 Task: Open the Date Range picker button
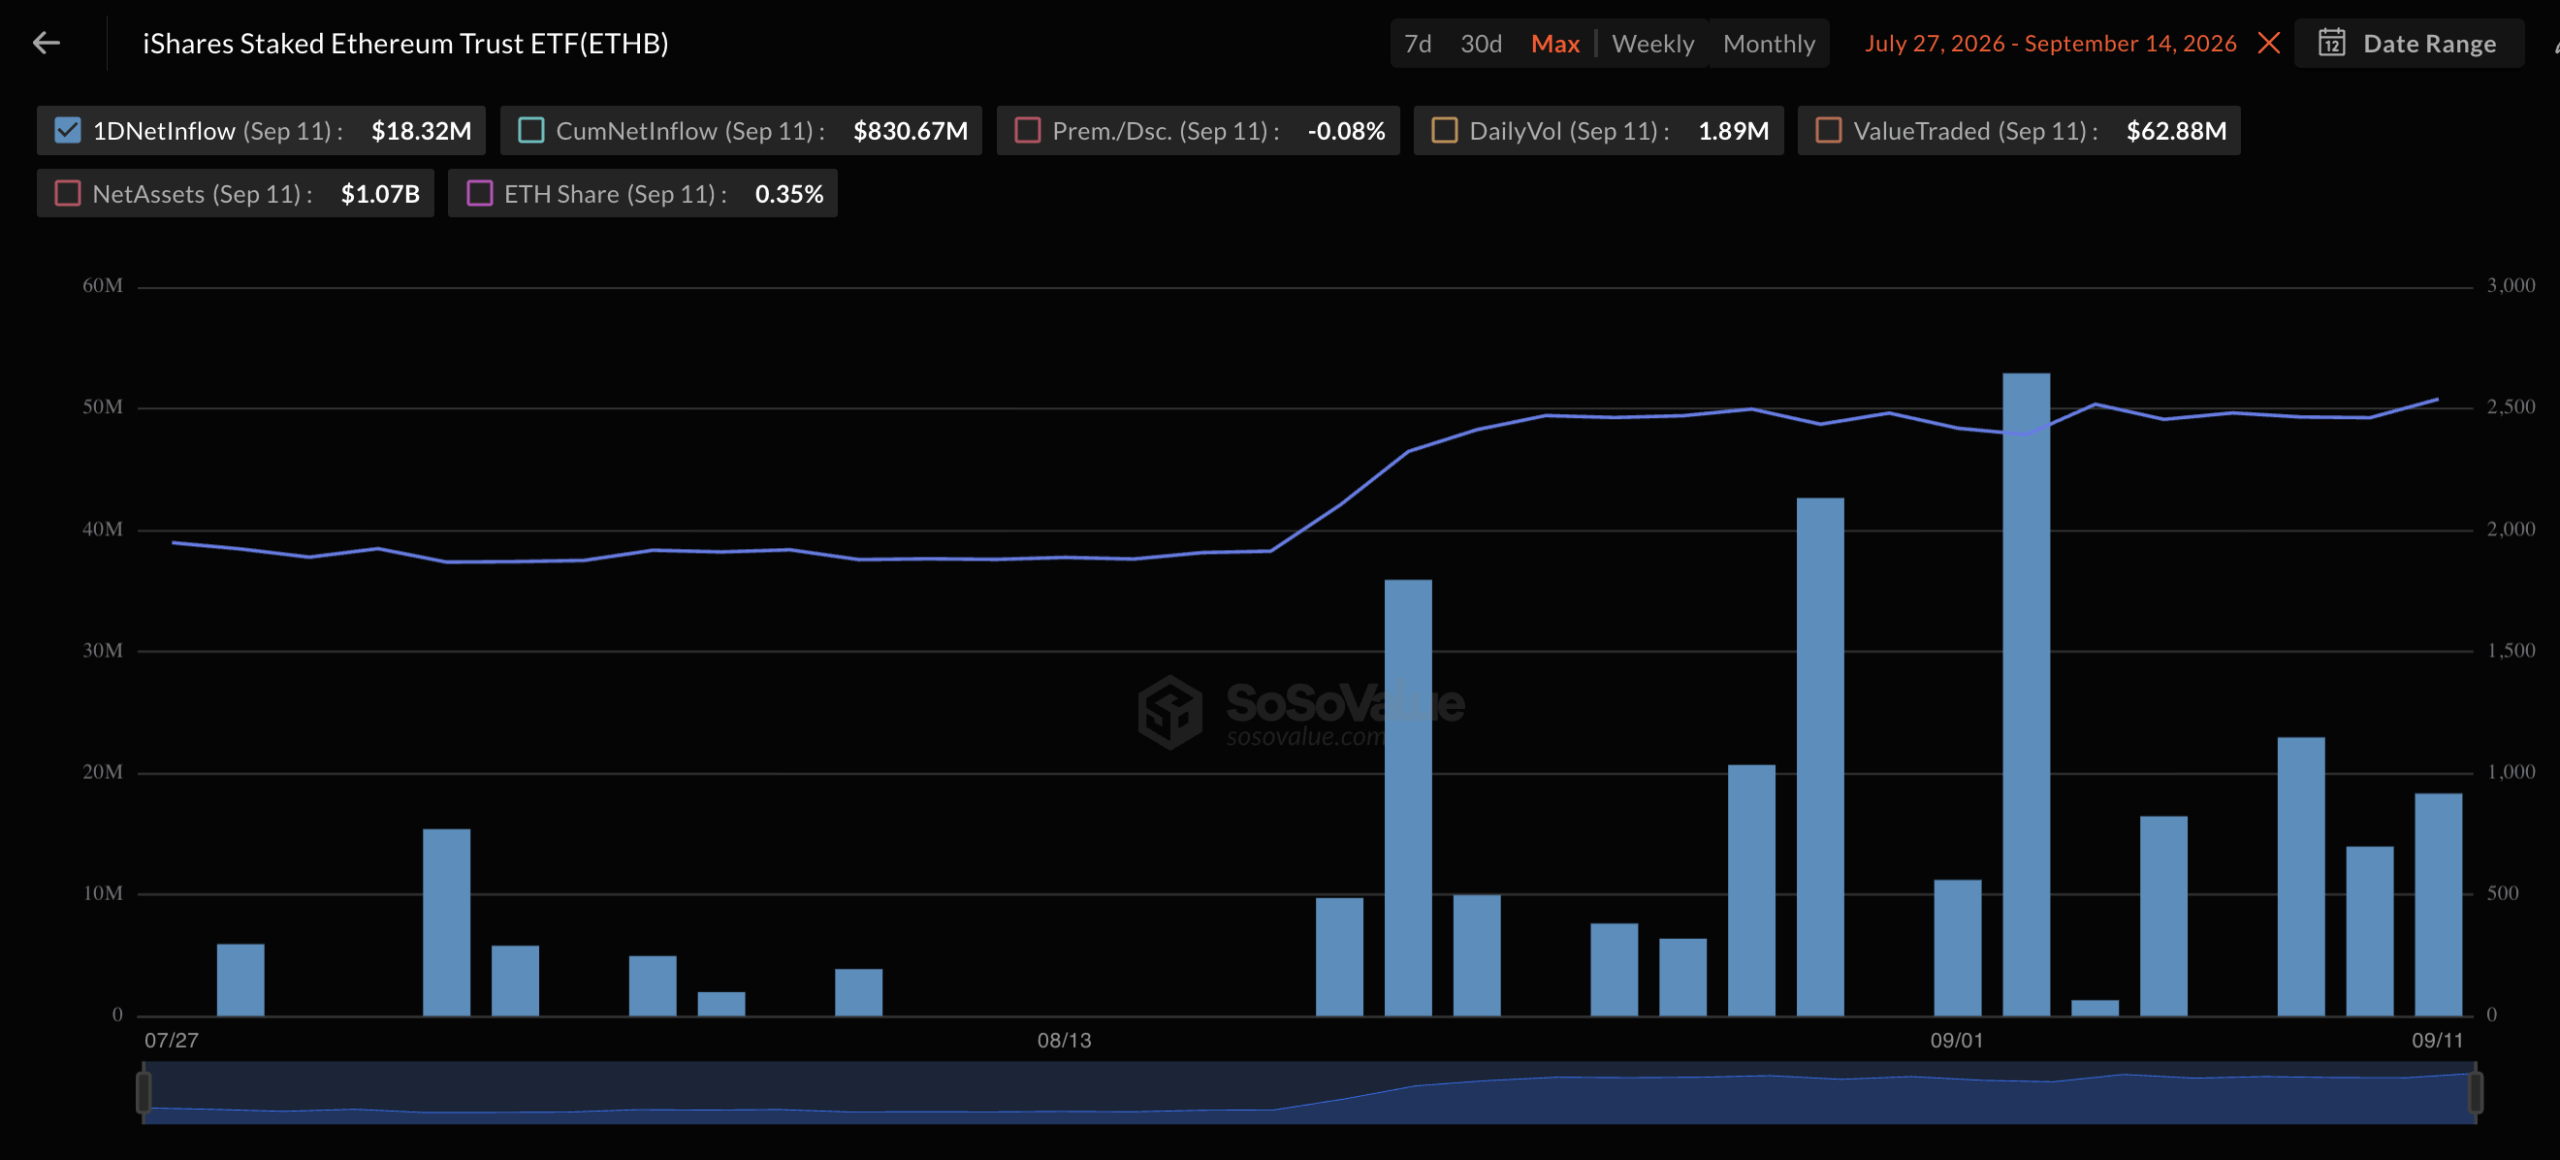[2408, 43]
